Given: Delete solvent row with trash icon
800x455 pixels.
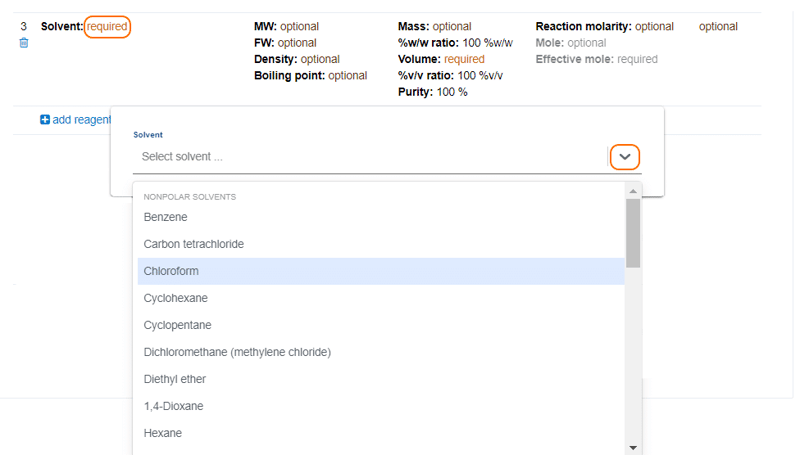Looking at the screenshot, I should [x=23, y=43].
